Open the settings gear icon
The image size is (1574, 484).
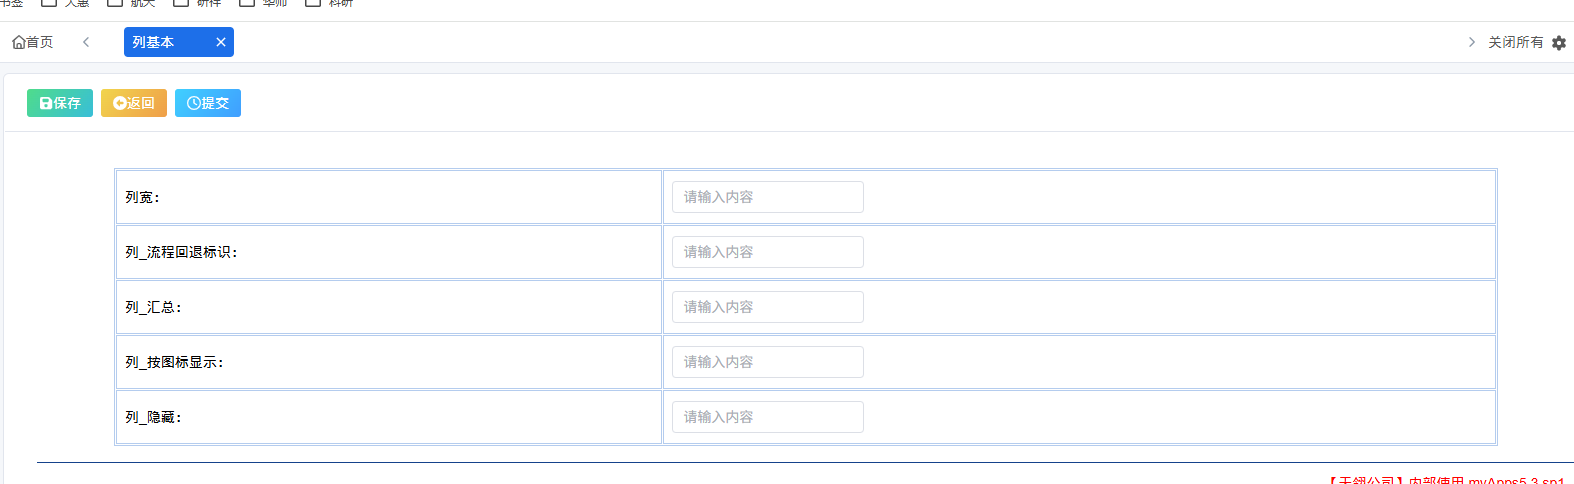1559,43
